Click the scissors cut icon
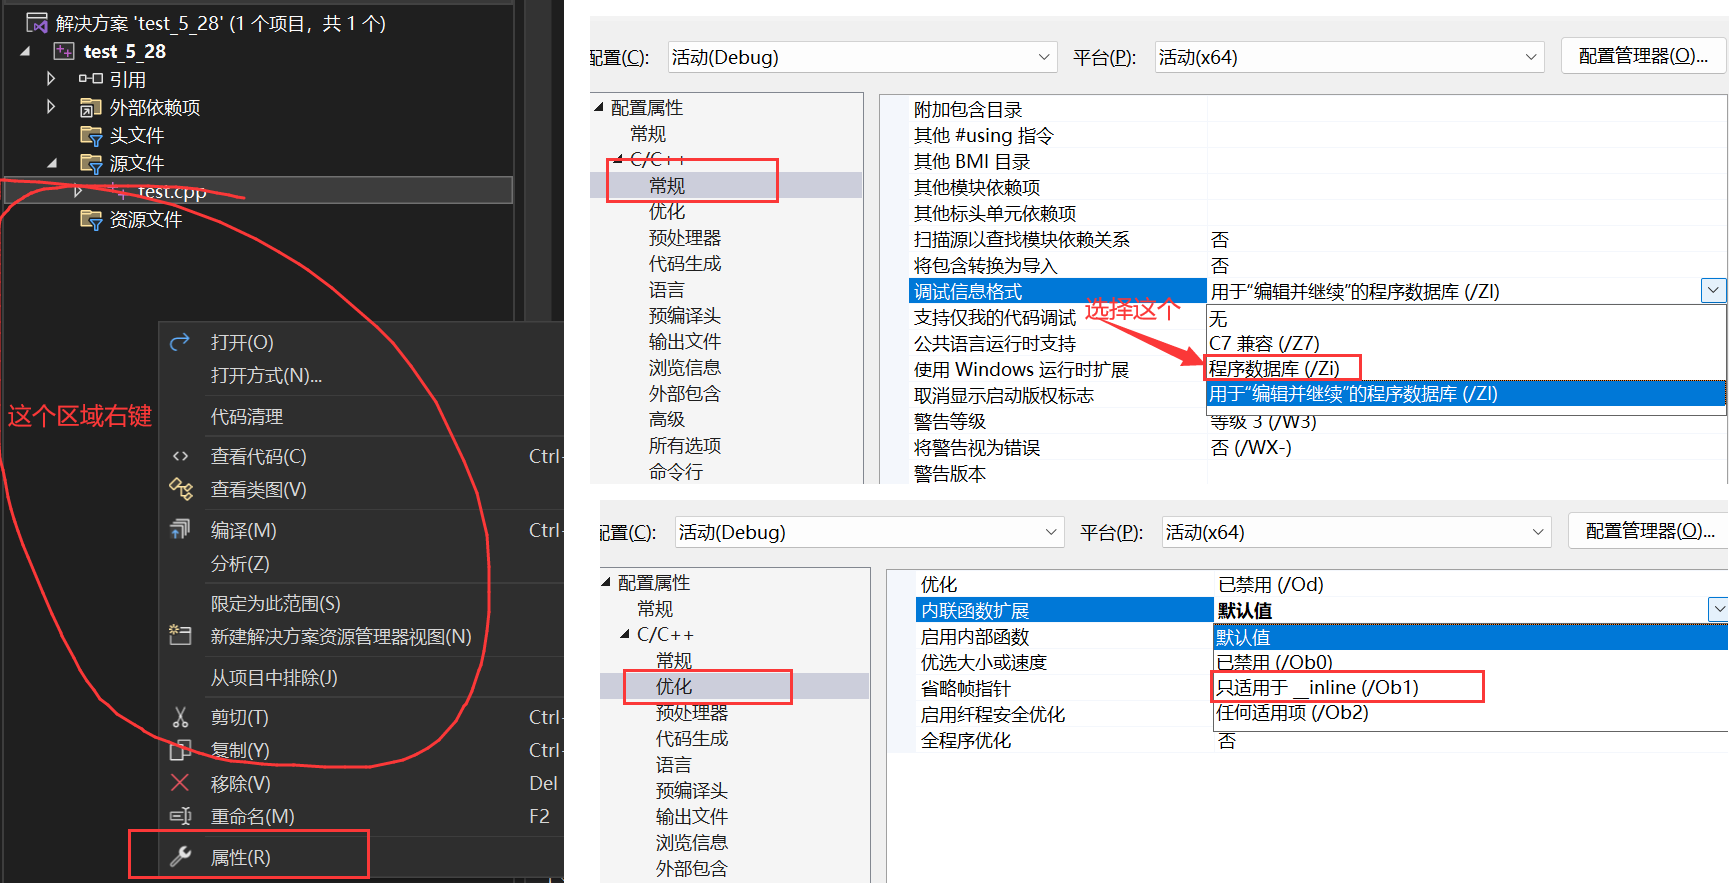1731x883 pixels. click(x=180, y=717)
